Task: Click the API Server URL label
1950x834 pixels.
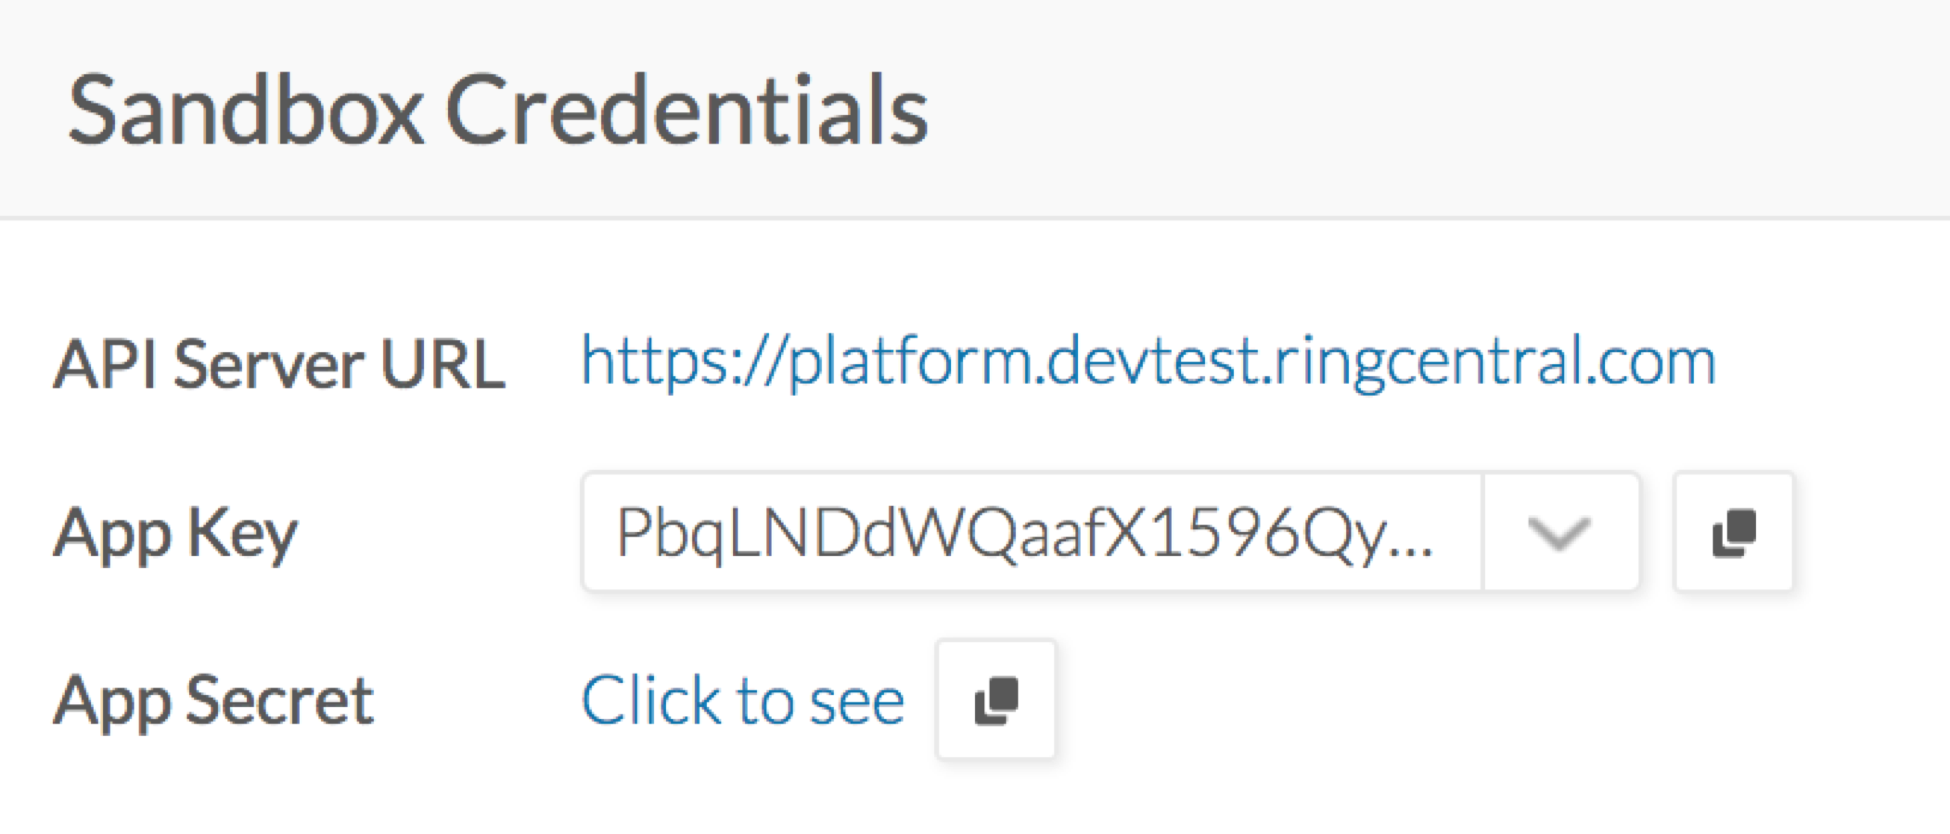Action: point(279,364)
